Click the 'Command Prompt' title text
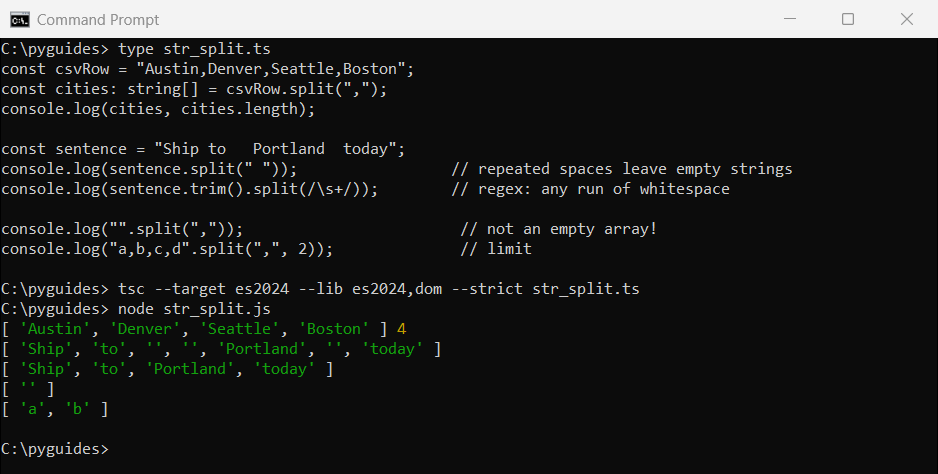 pyautogui.click(x=98, y=20)
